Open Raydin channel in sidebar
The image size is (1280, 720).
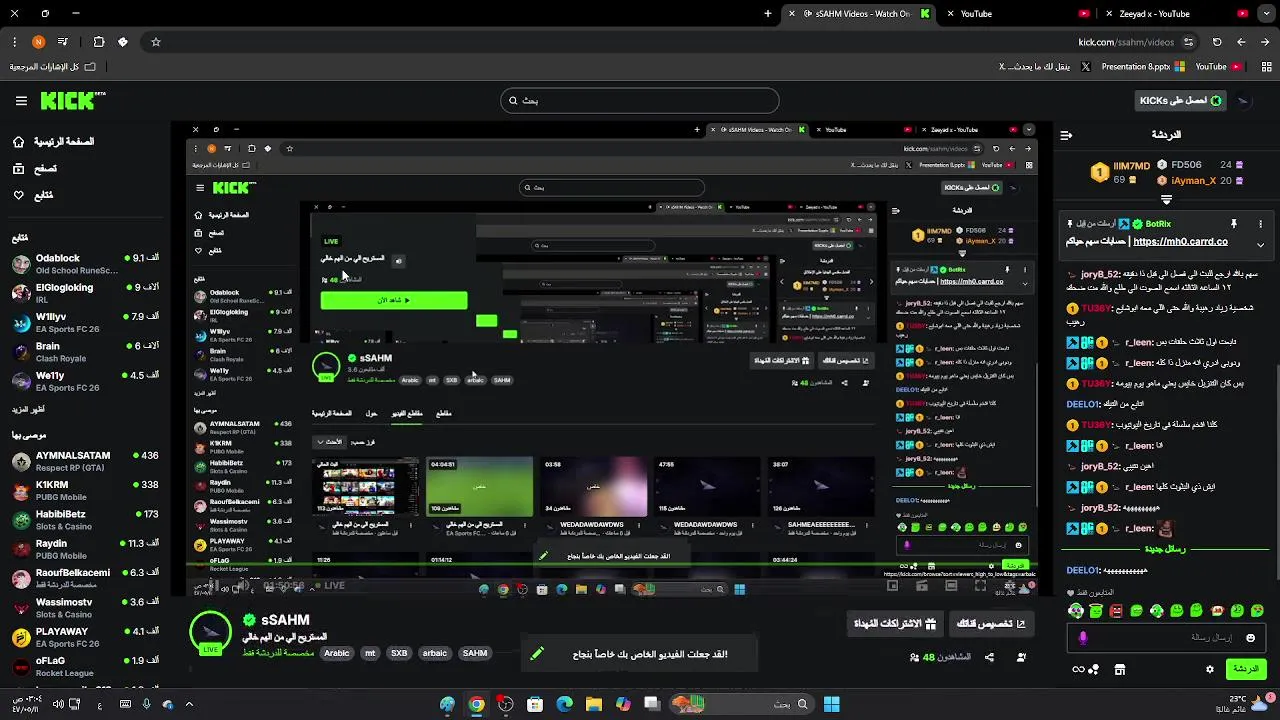click(85, 550)
